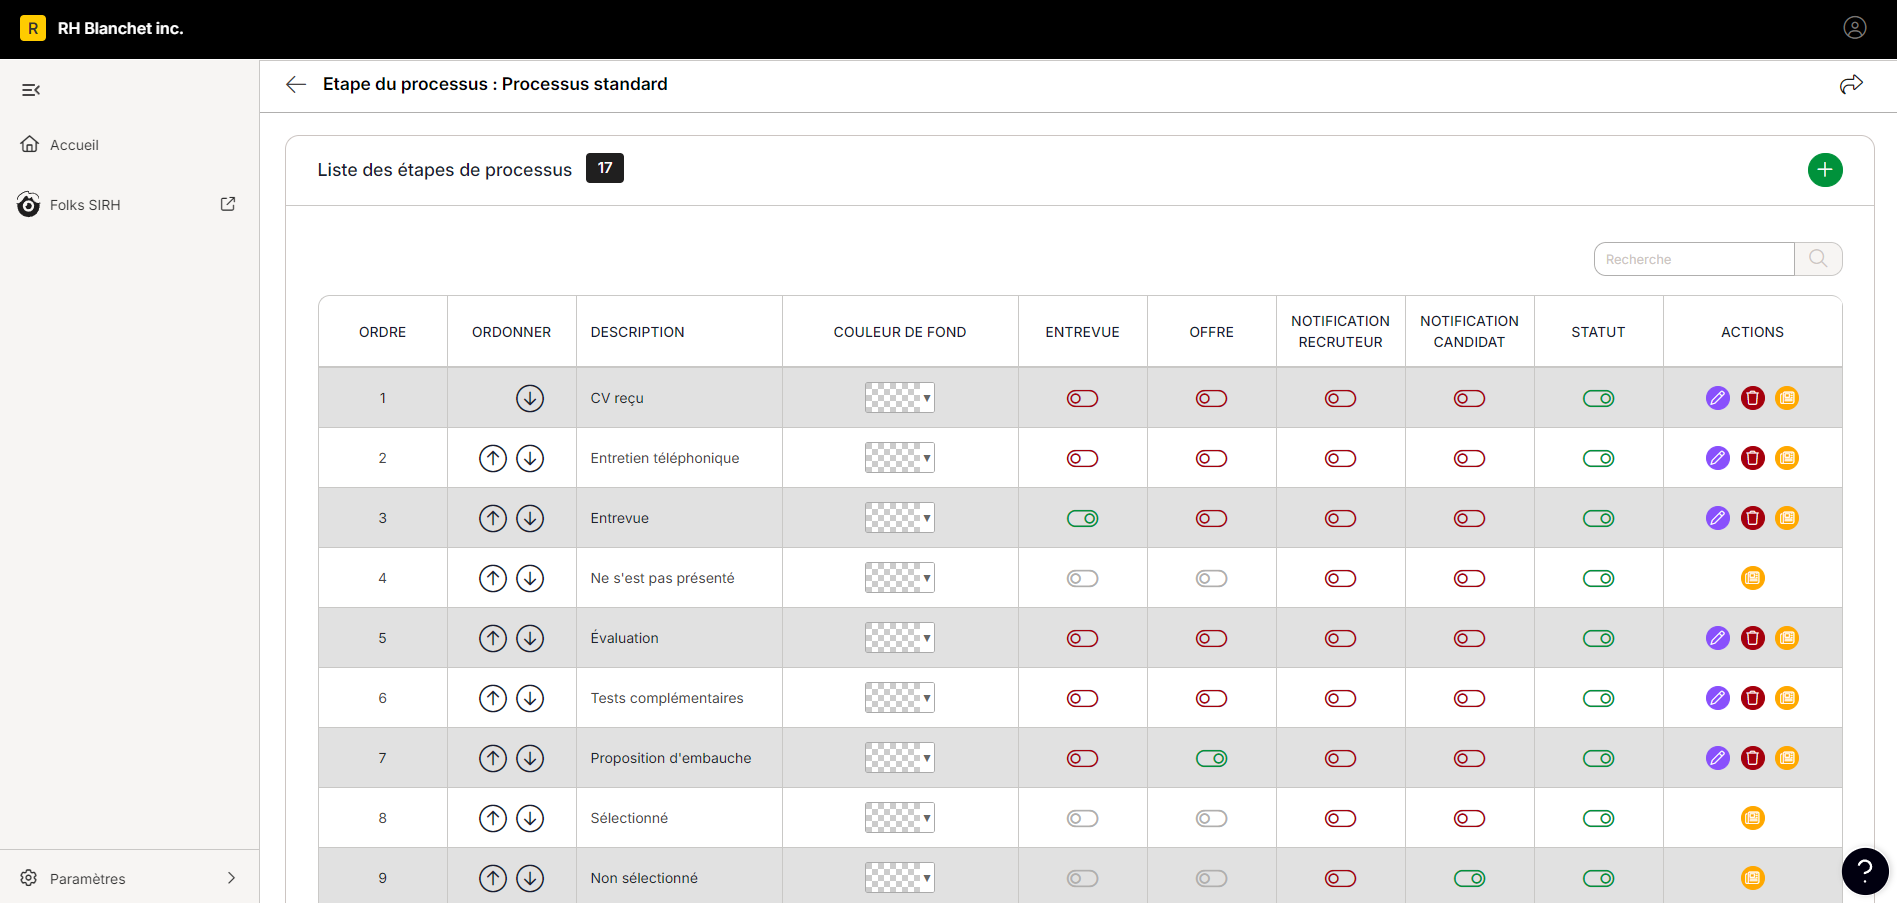Open background color dropdown for Entrevue
Screen dimensions: 1897x903
pyautogui.click(x=900, y=518)
